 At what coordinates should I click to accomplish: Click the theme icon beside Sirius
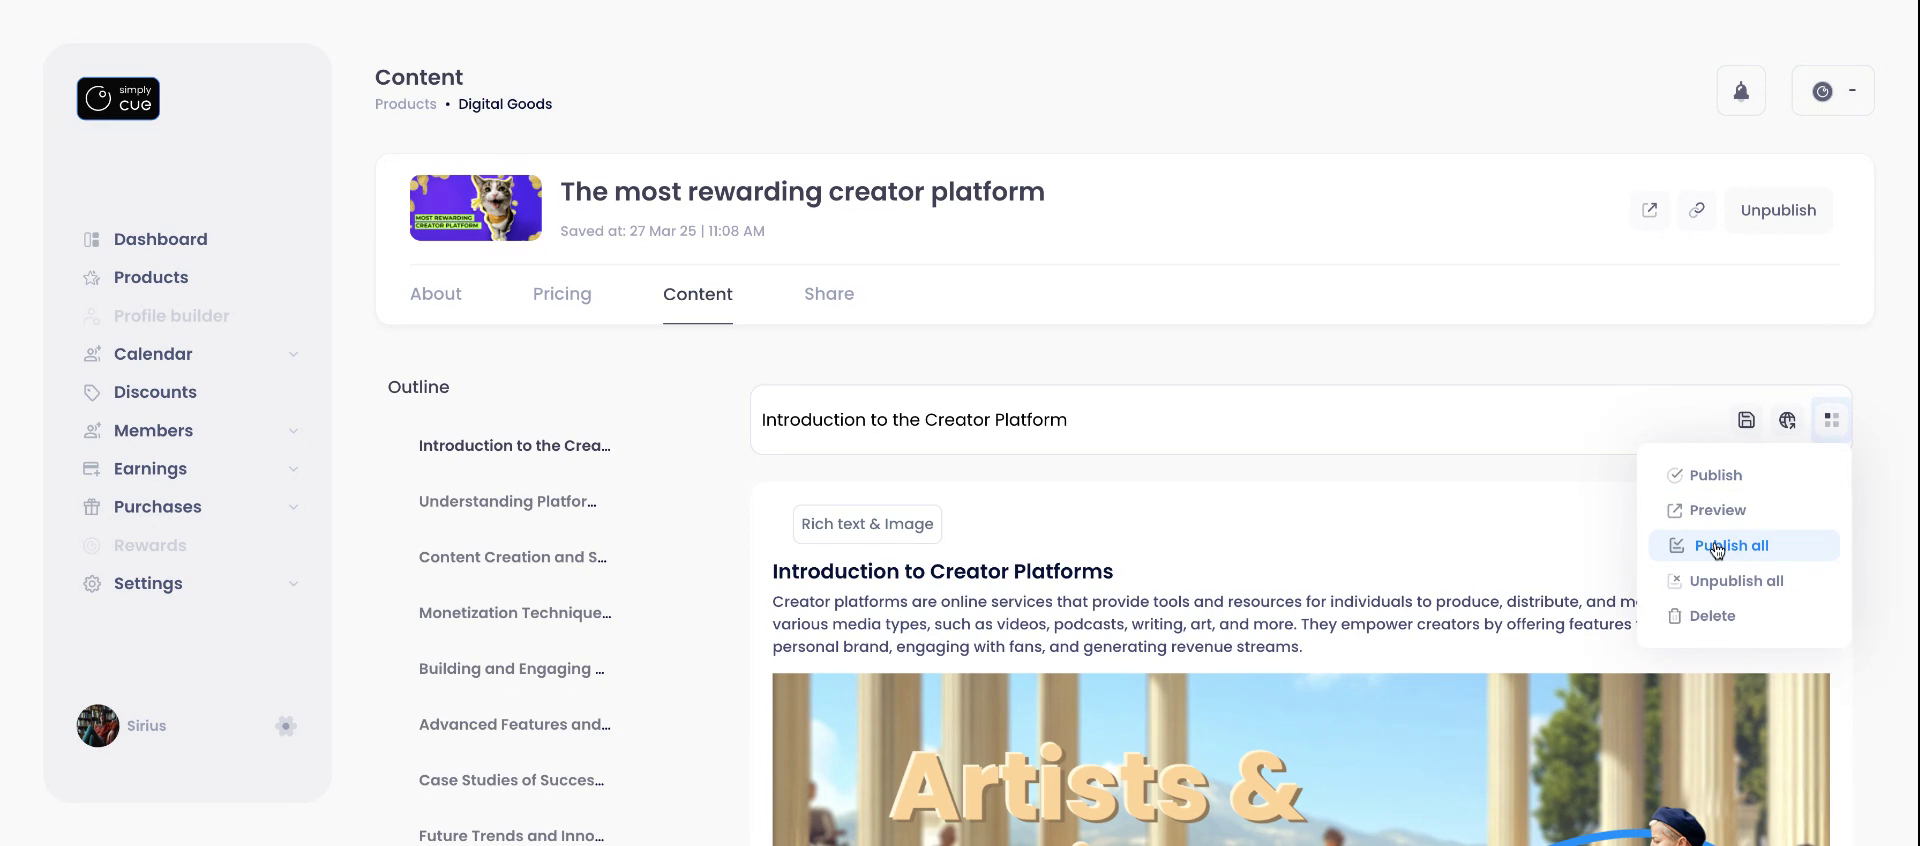(x=286, y=726)
